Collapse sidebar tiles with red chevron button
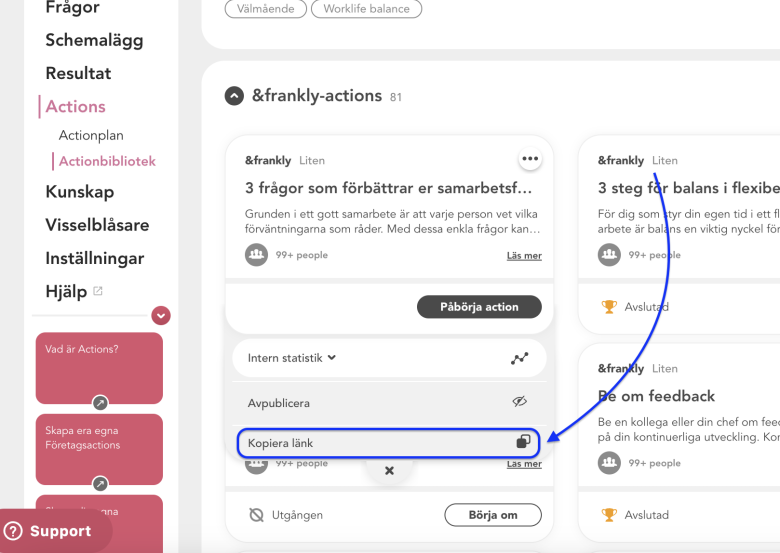The height and width of the screenshot is (553, 780). pyautogui.click(x=161, y=315)
